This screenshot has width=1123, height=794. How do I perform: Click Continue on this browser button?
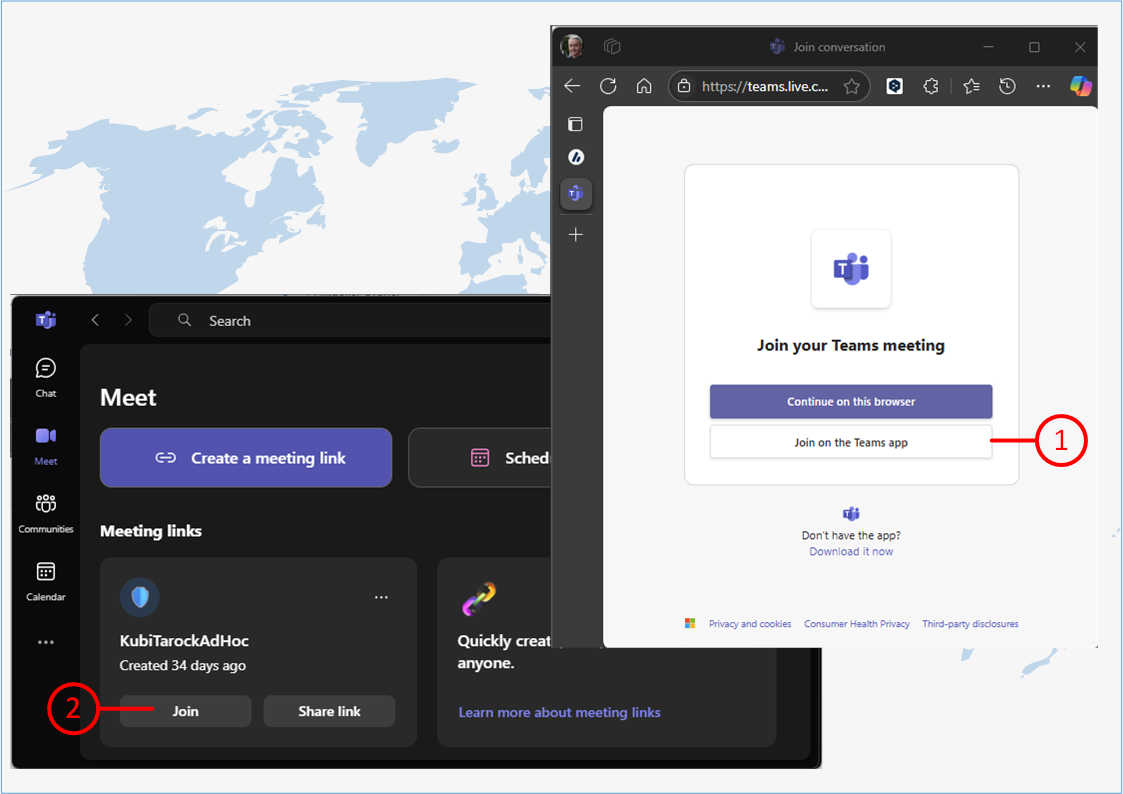coord(851,402)
